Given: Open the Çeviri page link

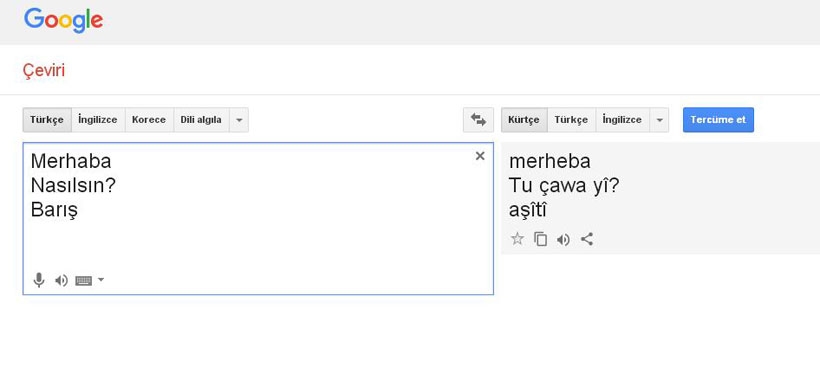Looking at the screenshot, I should coord(44,70).
